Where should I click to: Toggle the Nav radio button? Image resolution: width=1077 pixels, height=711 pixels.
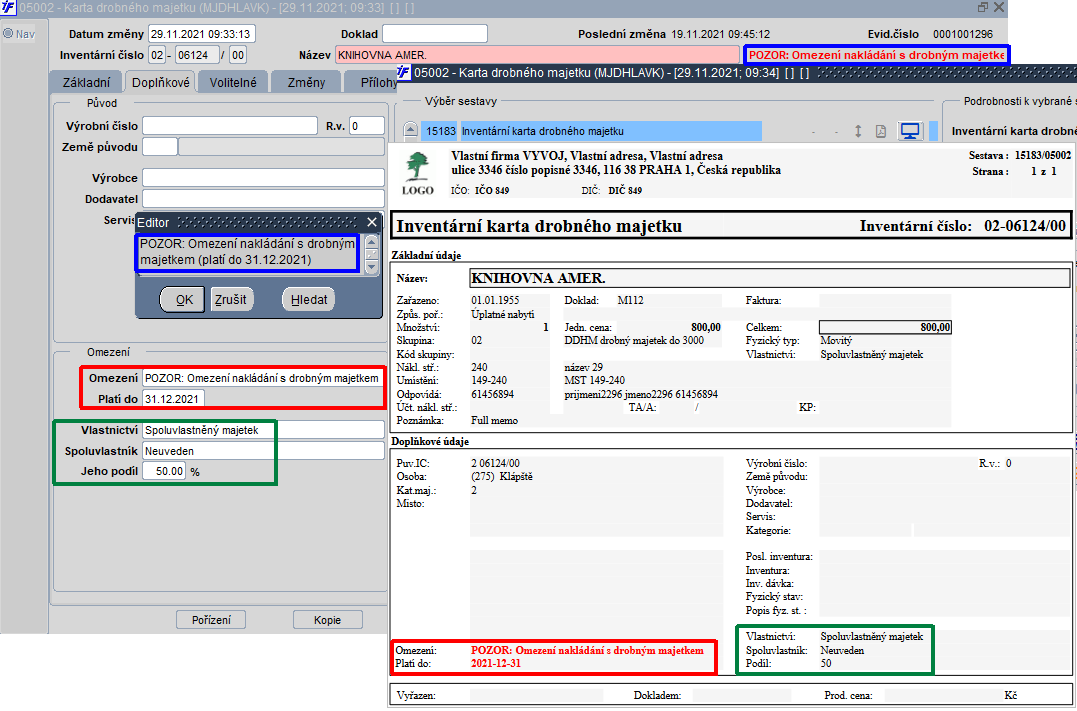8,34
